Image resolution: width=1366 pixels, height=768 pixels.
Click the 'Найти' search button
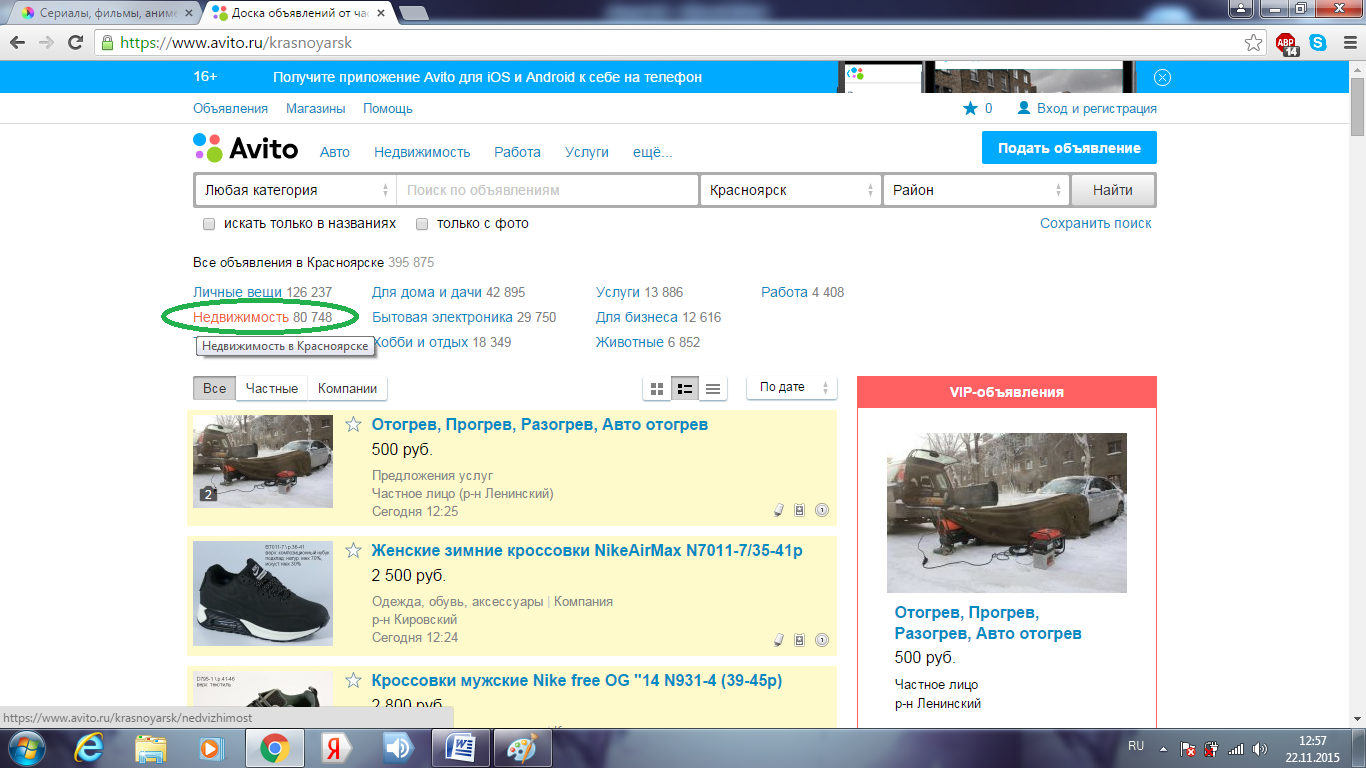(x=1113, y=190)
